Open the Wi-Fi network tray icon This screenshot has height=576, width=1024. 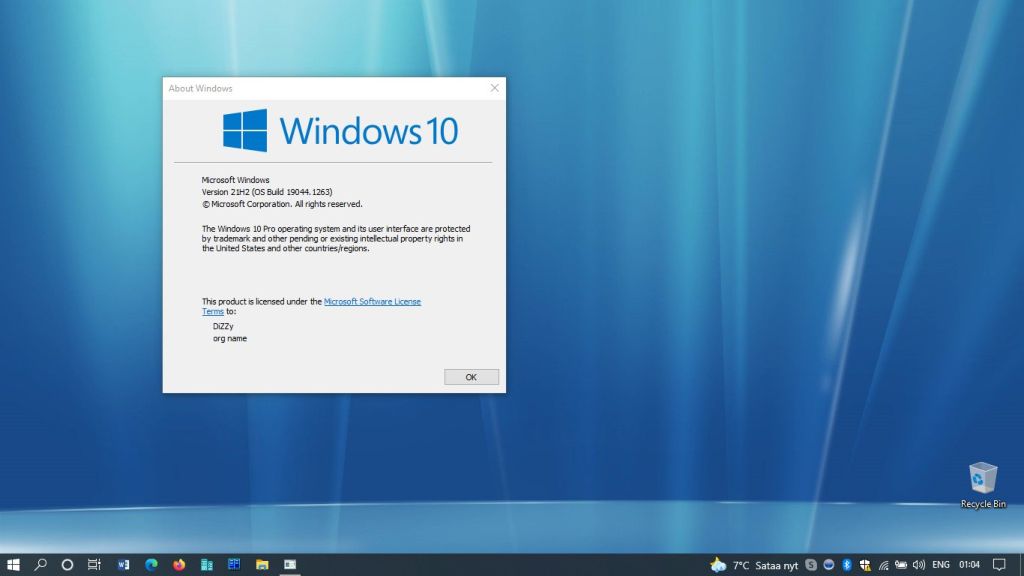pyautogui.click(x=884, y=565)
